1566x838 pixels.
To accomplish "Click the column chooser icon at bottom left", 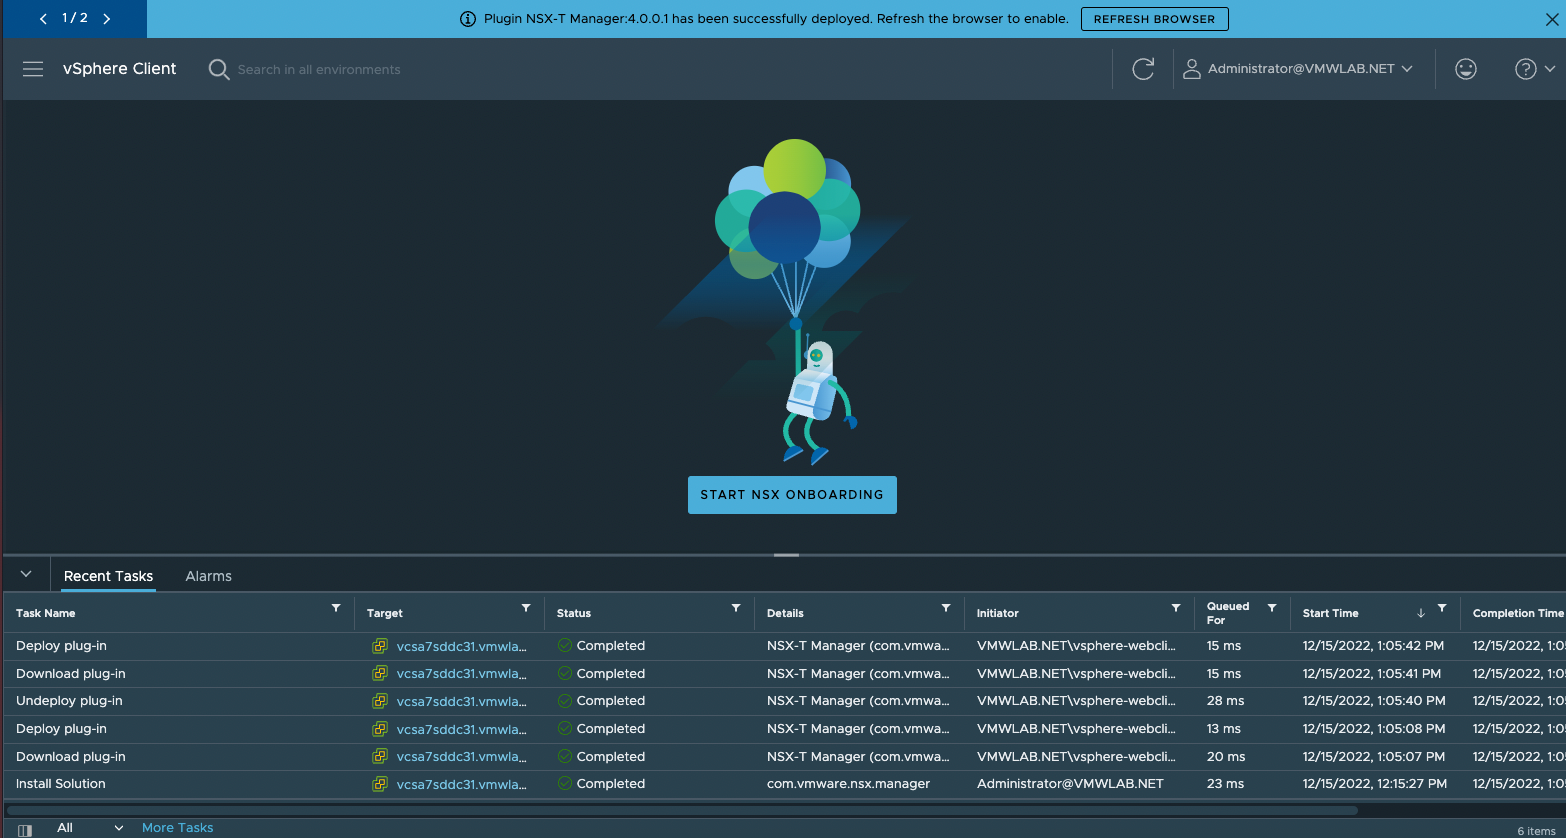I will [x=25, y=830].
